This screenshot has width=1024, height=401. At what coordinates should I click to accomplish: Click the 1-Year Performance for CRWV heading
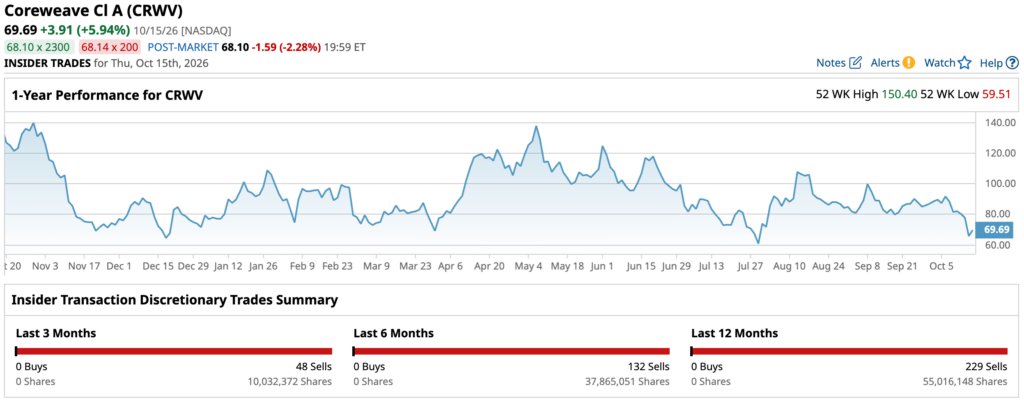107,95
